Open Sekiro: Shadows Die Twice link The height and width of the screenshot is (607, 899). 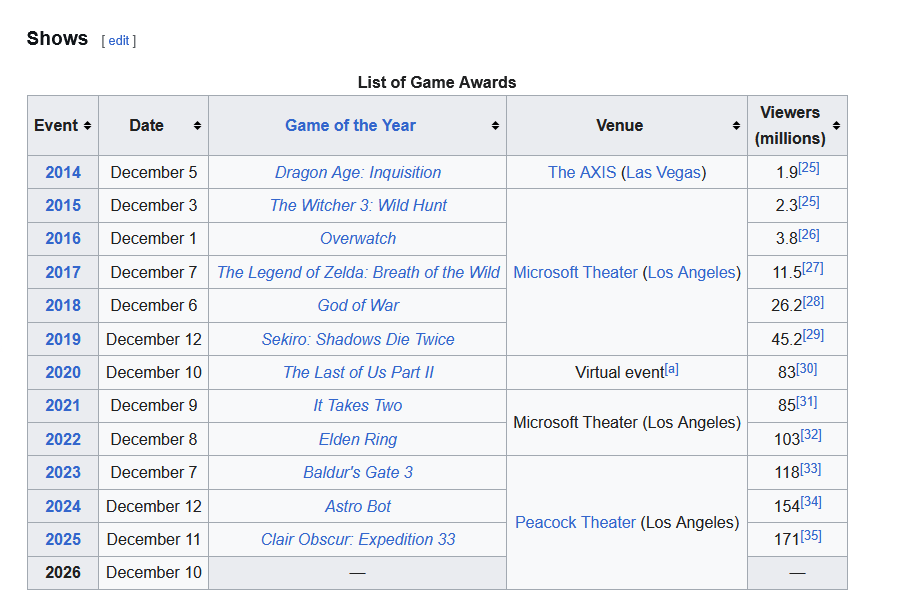358,339
